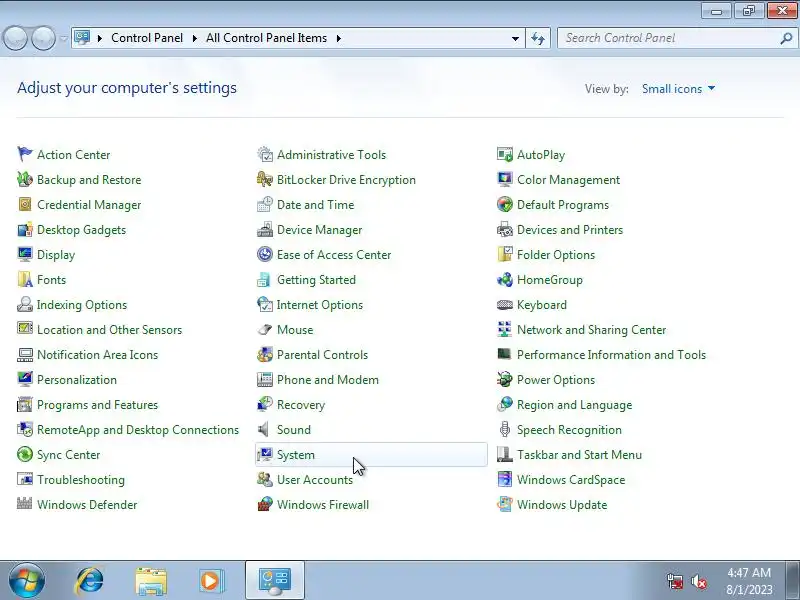
Task: Open Windows Explorer from the taskbar
Action: click(151, 581)
